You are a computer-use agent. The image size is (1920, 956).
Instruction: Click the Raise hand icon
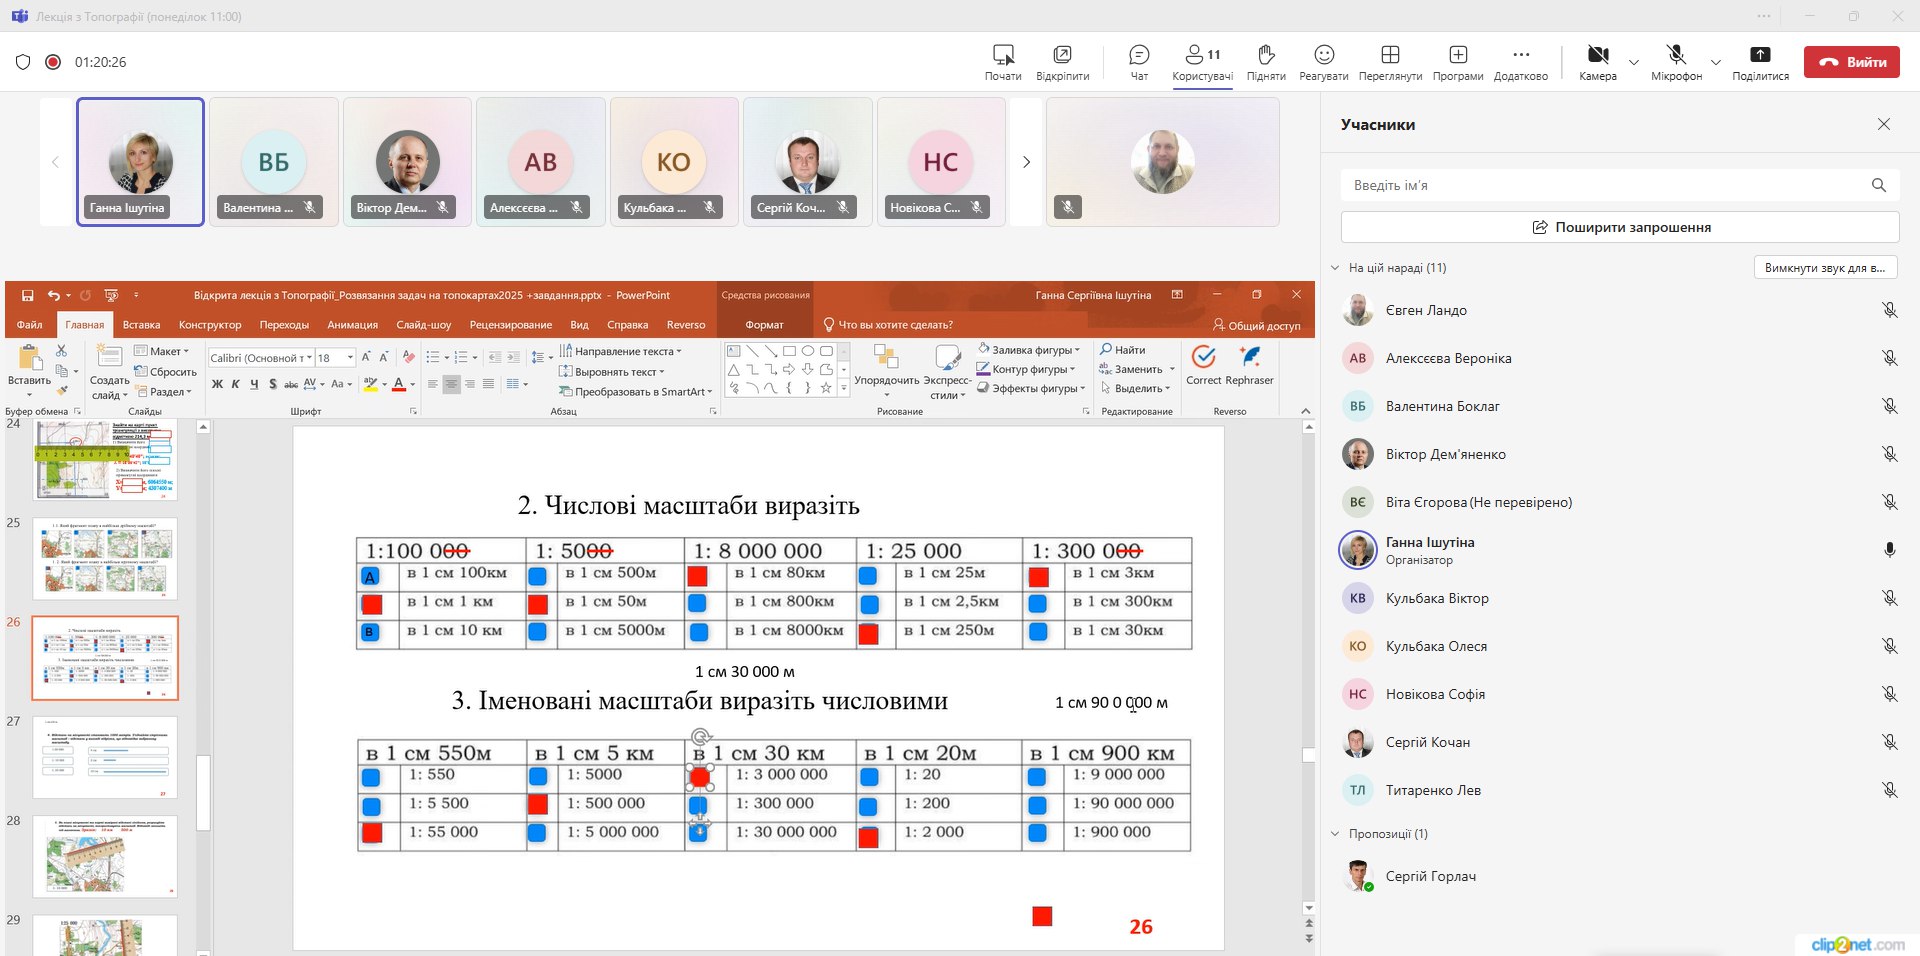(x=1265, y=55)
